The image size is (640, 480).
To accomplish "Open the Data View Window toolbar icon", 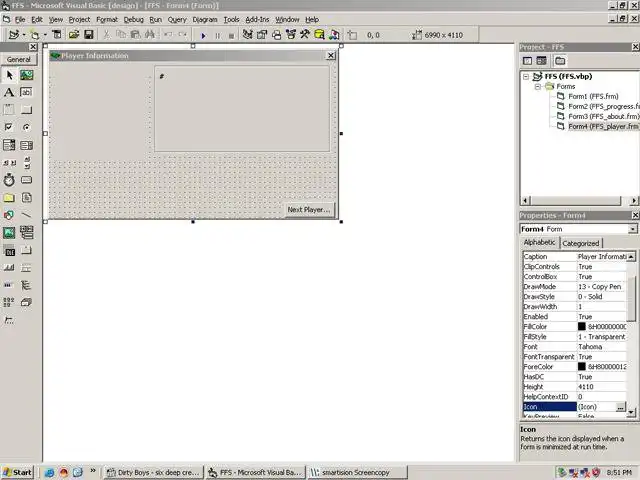I will pos(320,35).
